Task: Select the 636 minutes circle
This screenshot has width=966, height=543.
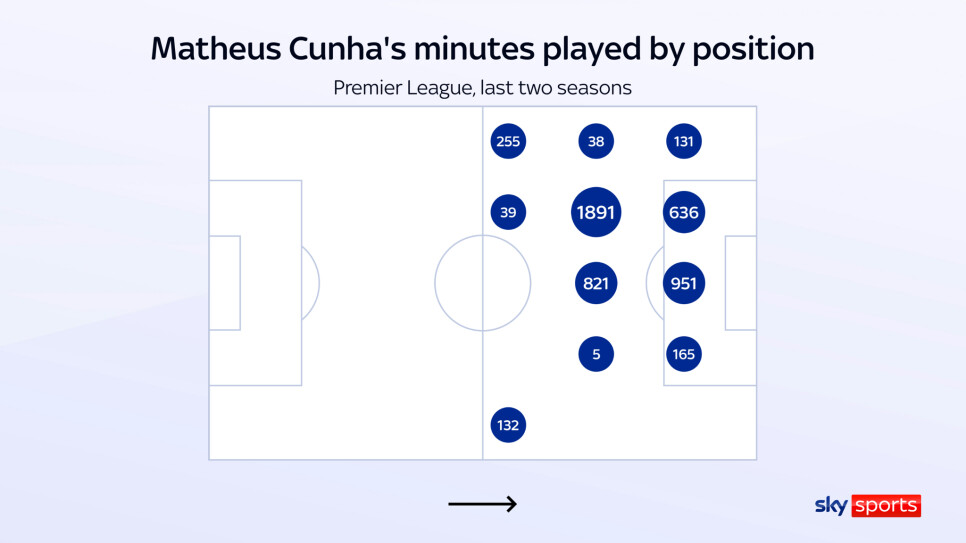Action: pos(684,212)
